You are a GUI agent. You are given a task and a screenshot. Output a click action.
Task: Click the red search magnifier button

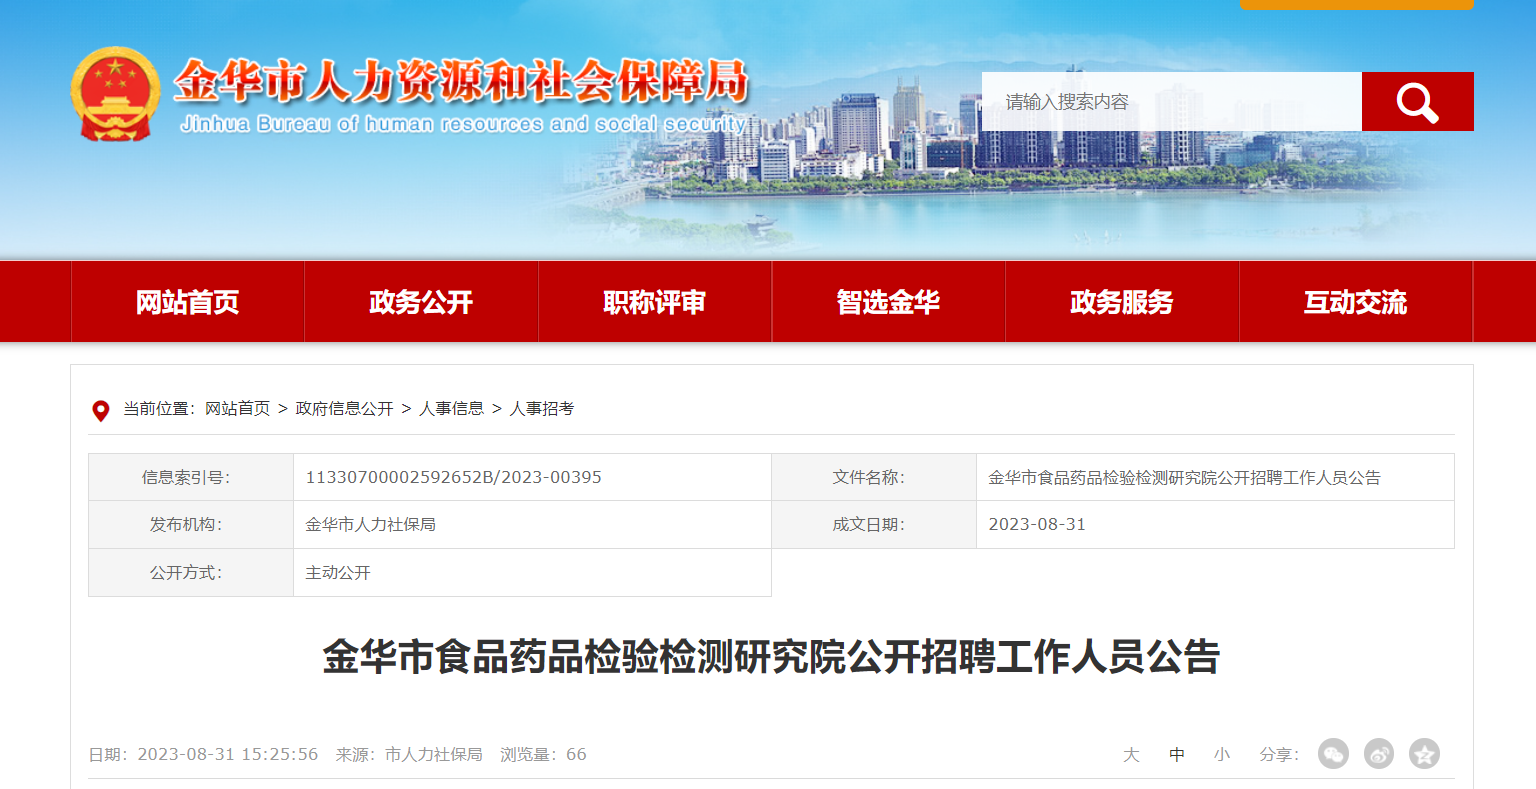[1417, 102]
